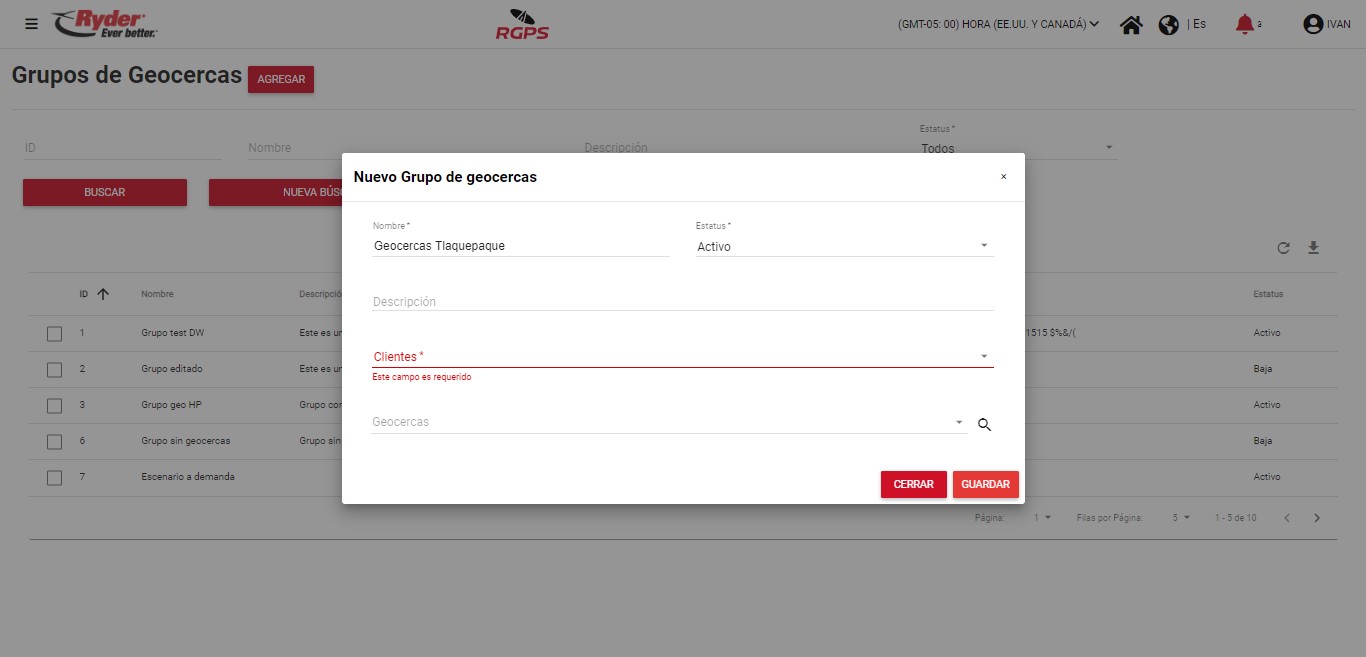Open language selector globe icon

click(x=1168, y=25)
